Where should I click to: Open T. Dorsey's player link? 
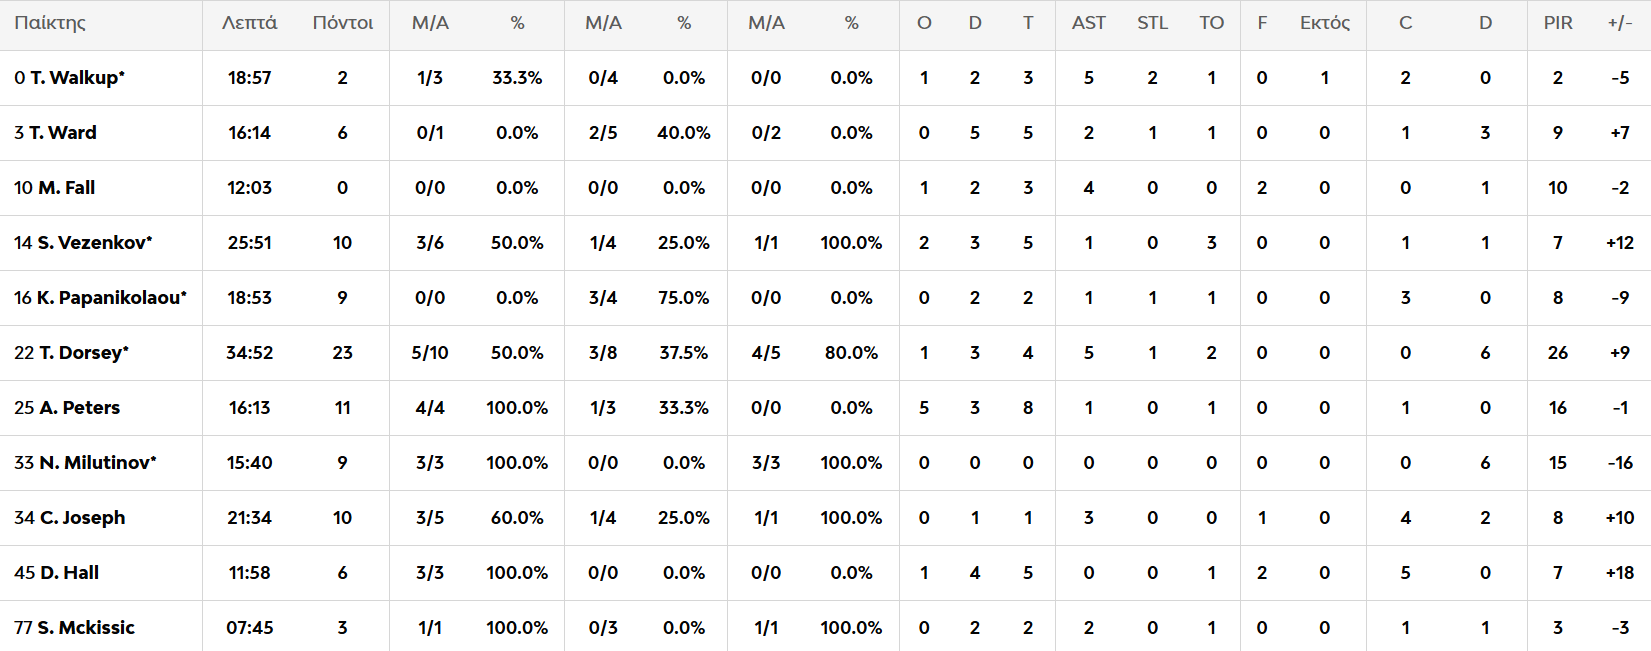pos(82,353)
